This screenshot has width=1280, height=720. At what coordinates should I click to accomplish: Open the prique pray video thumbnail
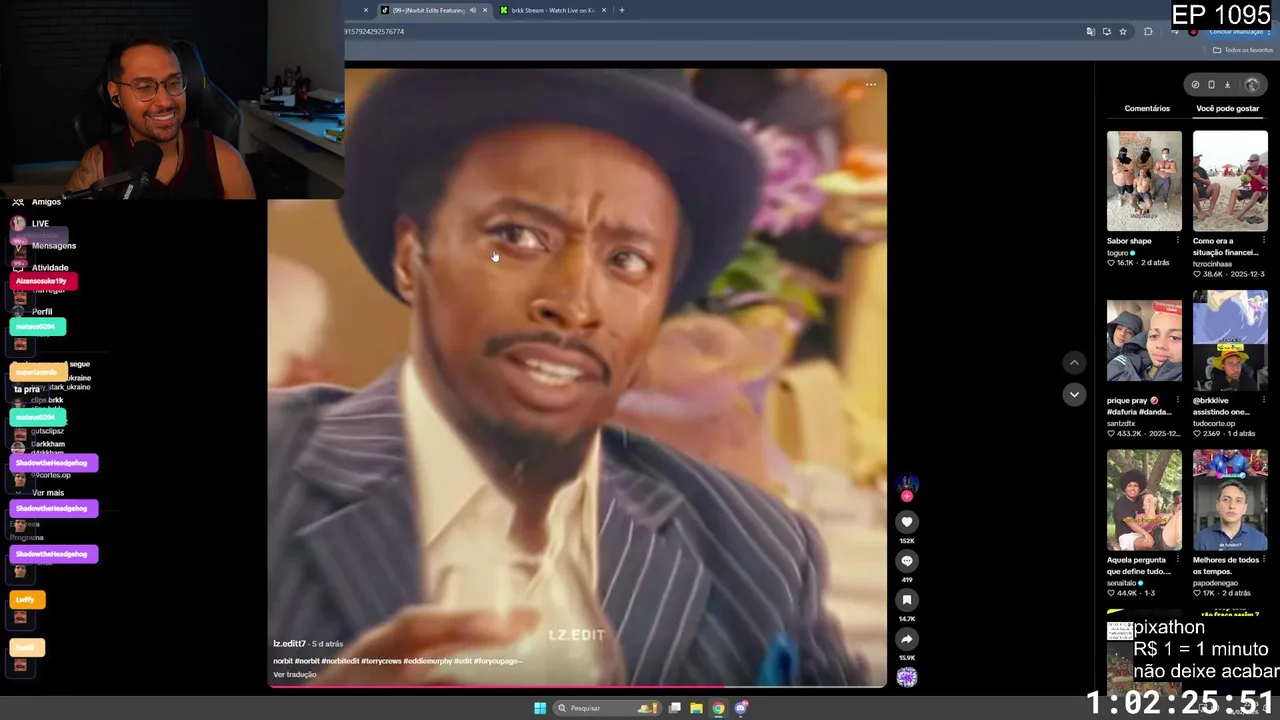click(1144, 341)
